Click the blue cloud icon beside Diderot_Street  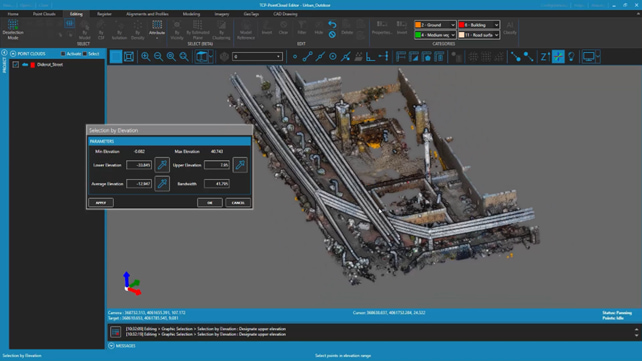point(25,65)
